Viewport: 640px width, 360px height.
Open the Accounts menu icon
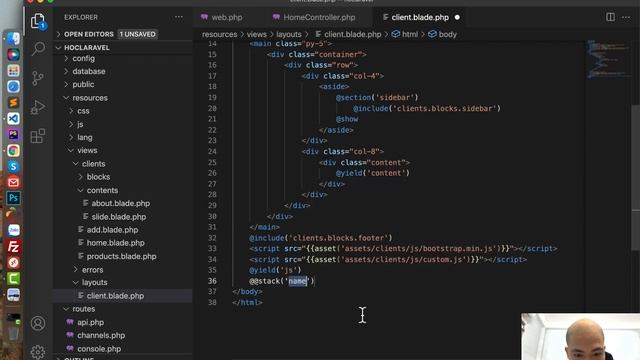(x=38, y=323)
